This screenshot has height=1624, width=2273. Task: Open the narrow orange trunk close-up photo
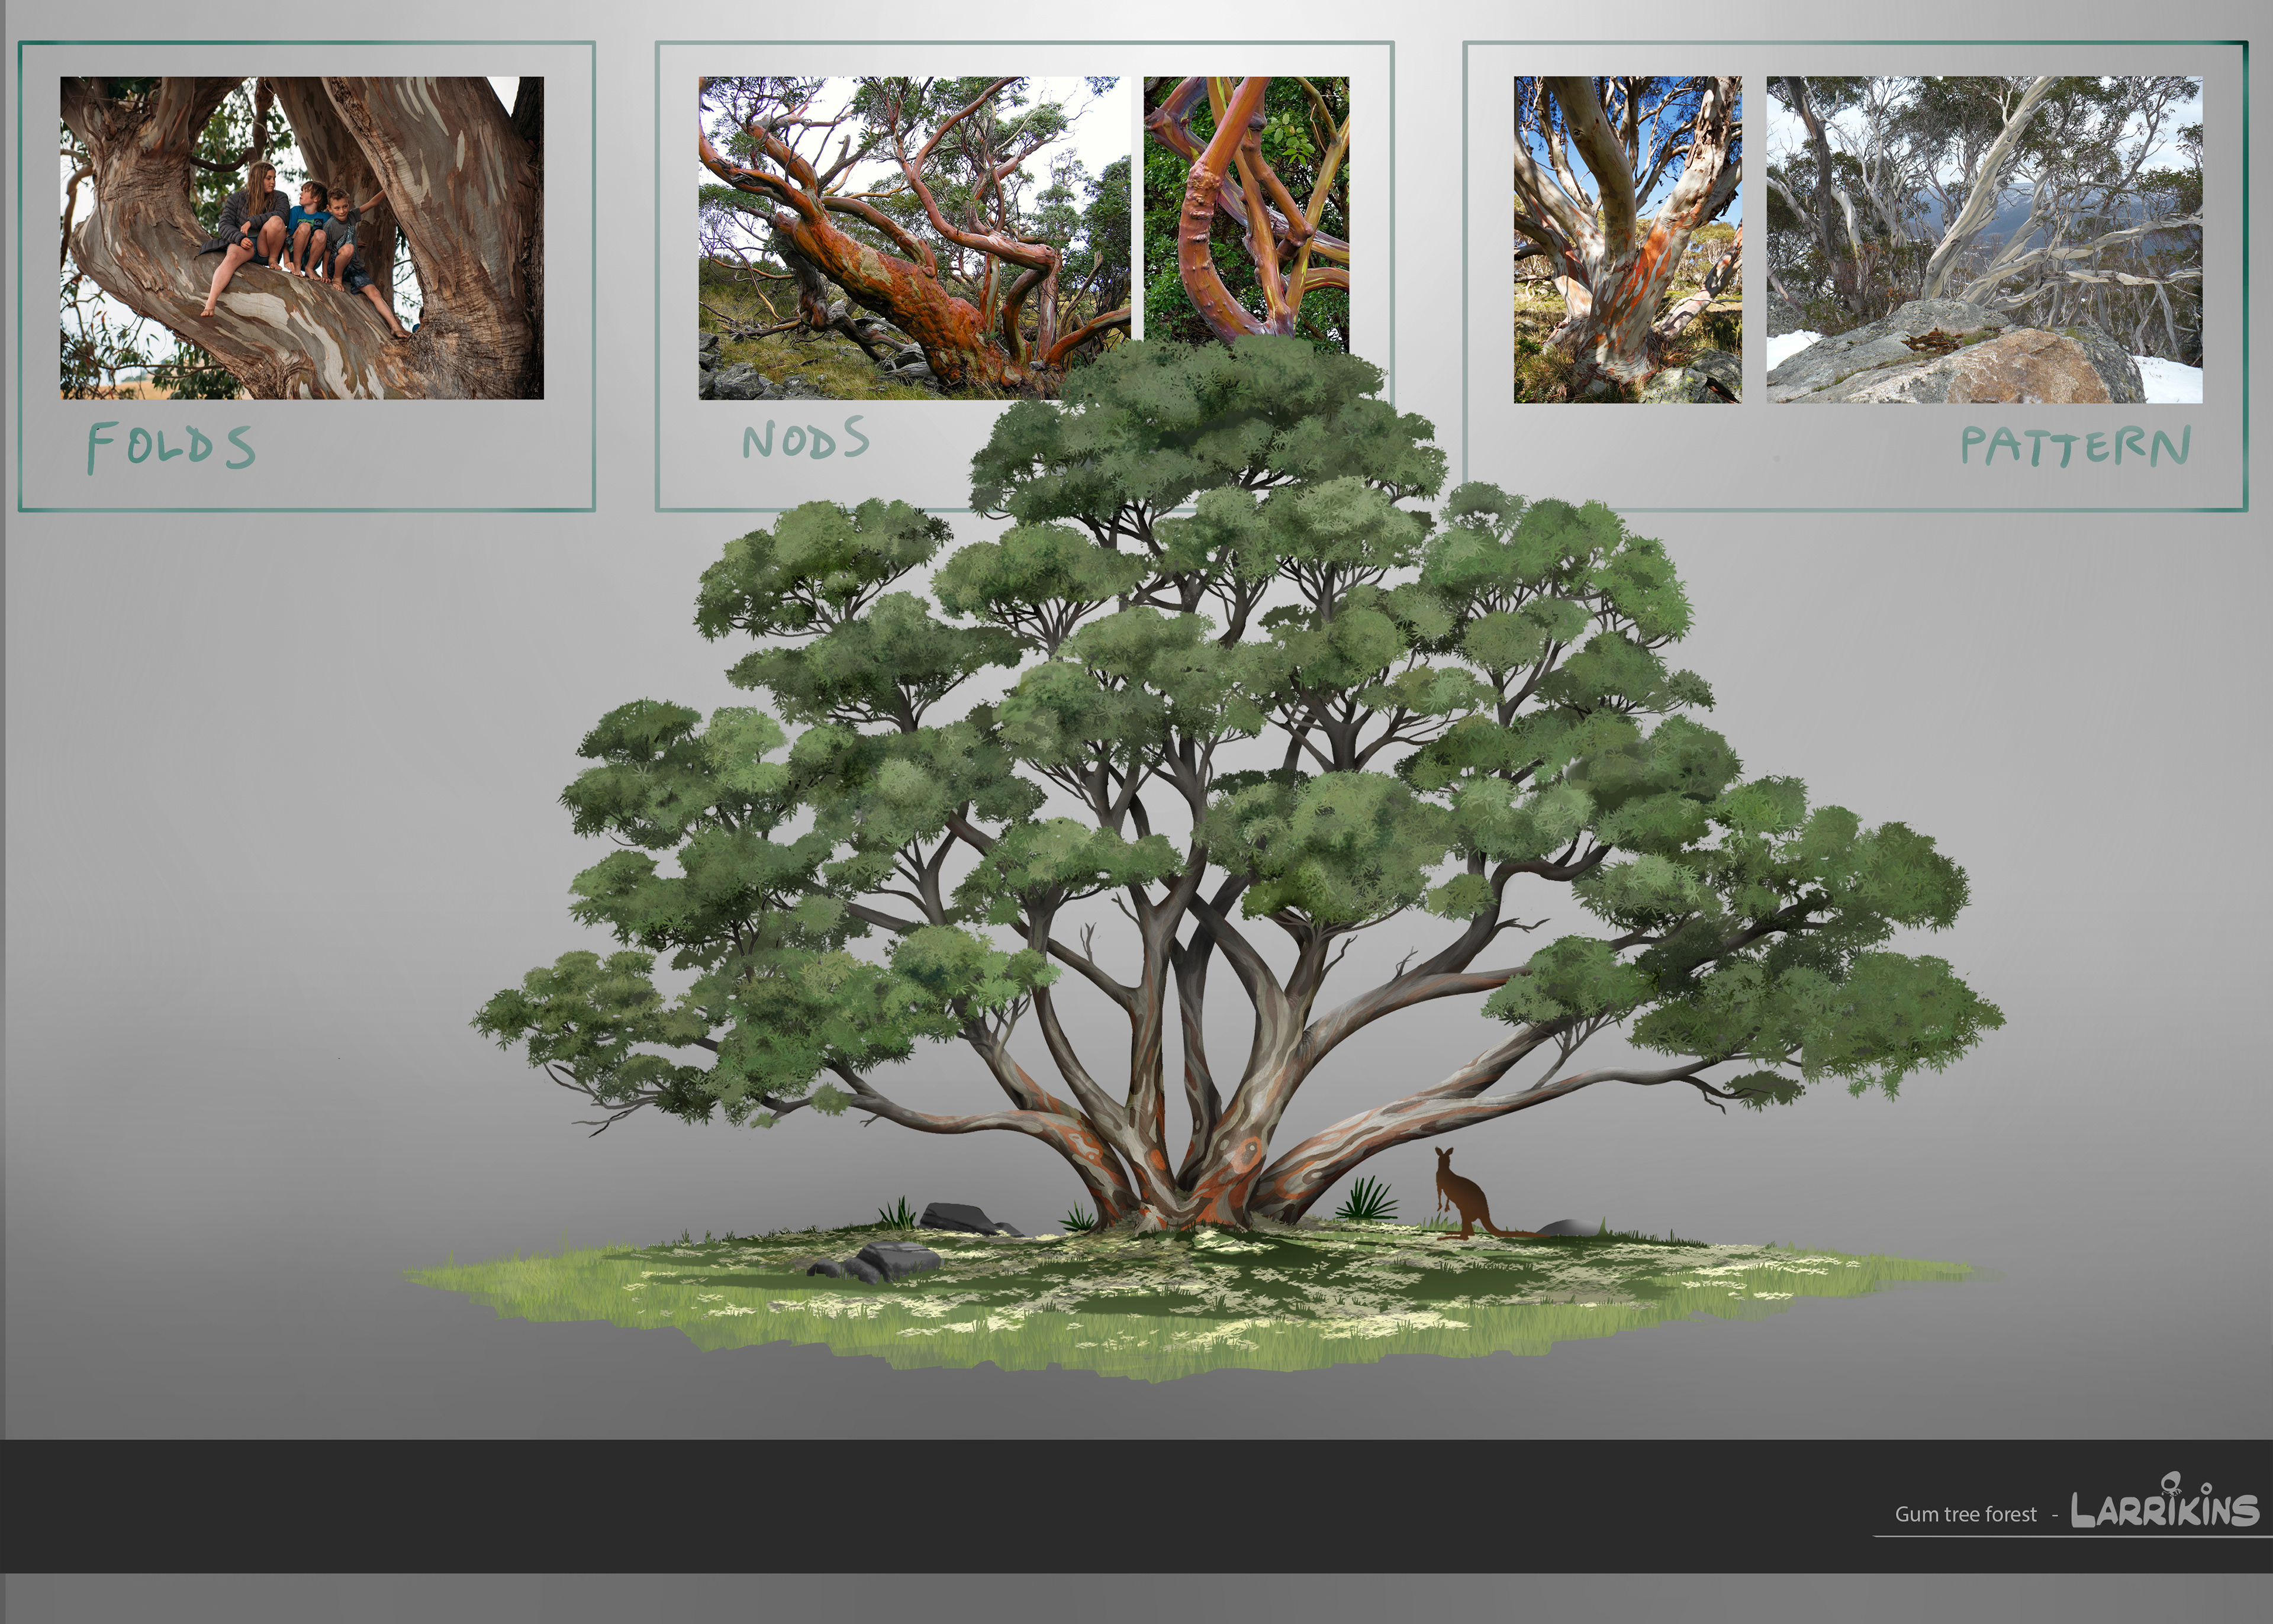(1246, 205)
